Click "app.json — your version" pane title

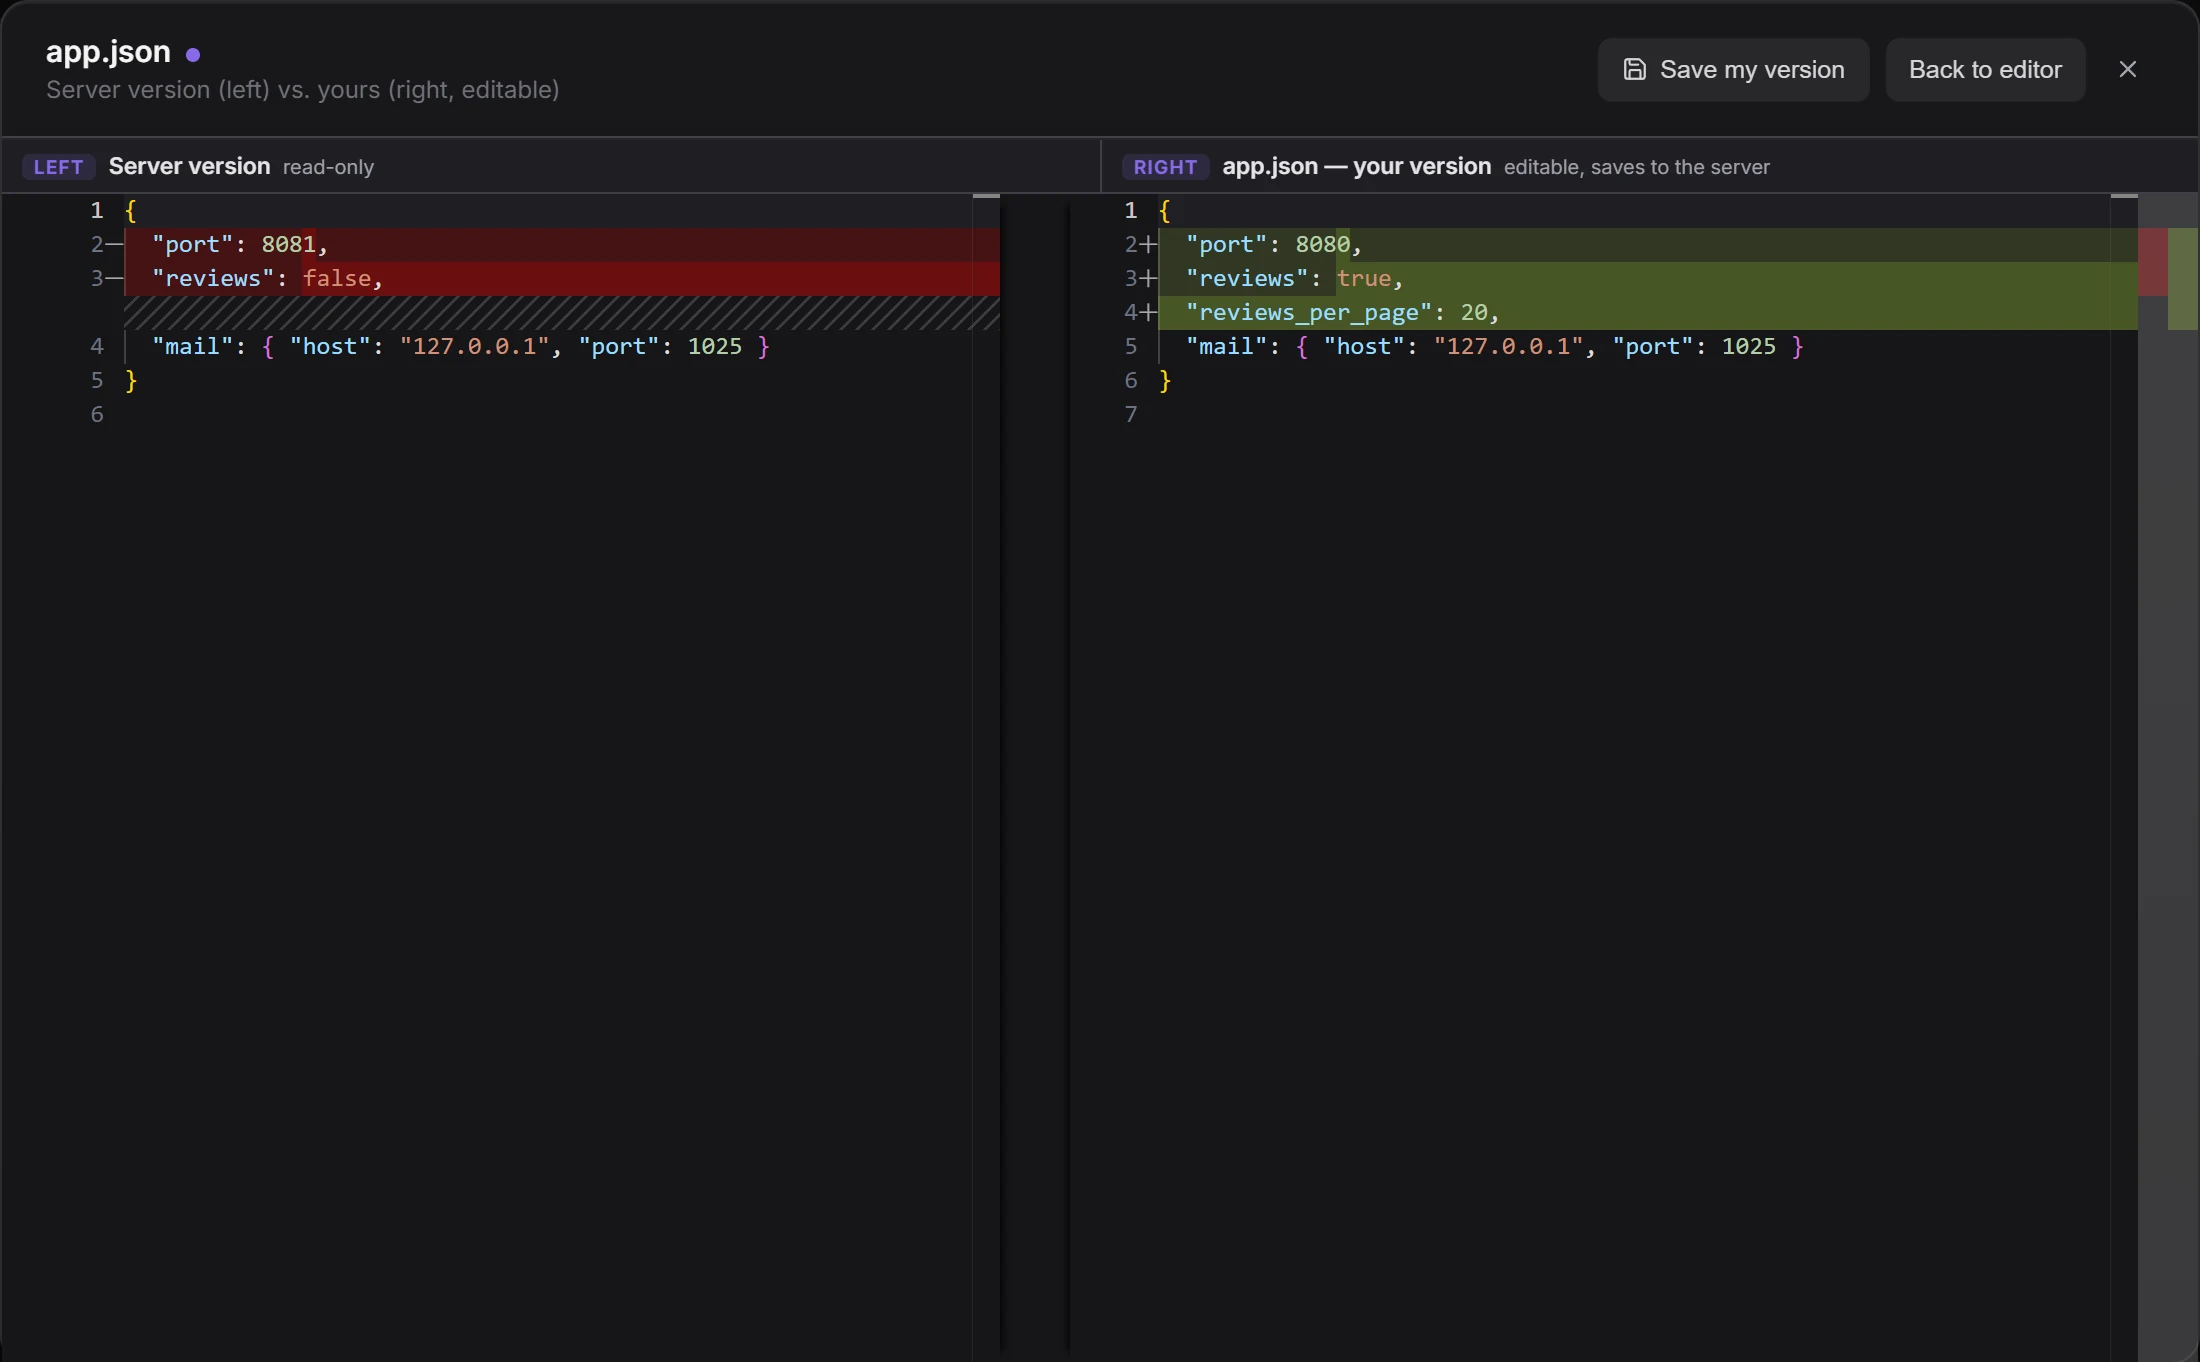(1356, 166)
